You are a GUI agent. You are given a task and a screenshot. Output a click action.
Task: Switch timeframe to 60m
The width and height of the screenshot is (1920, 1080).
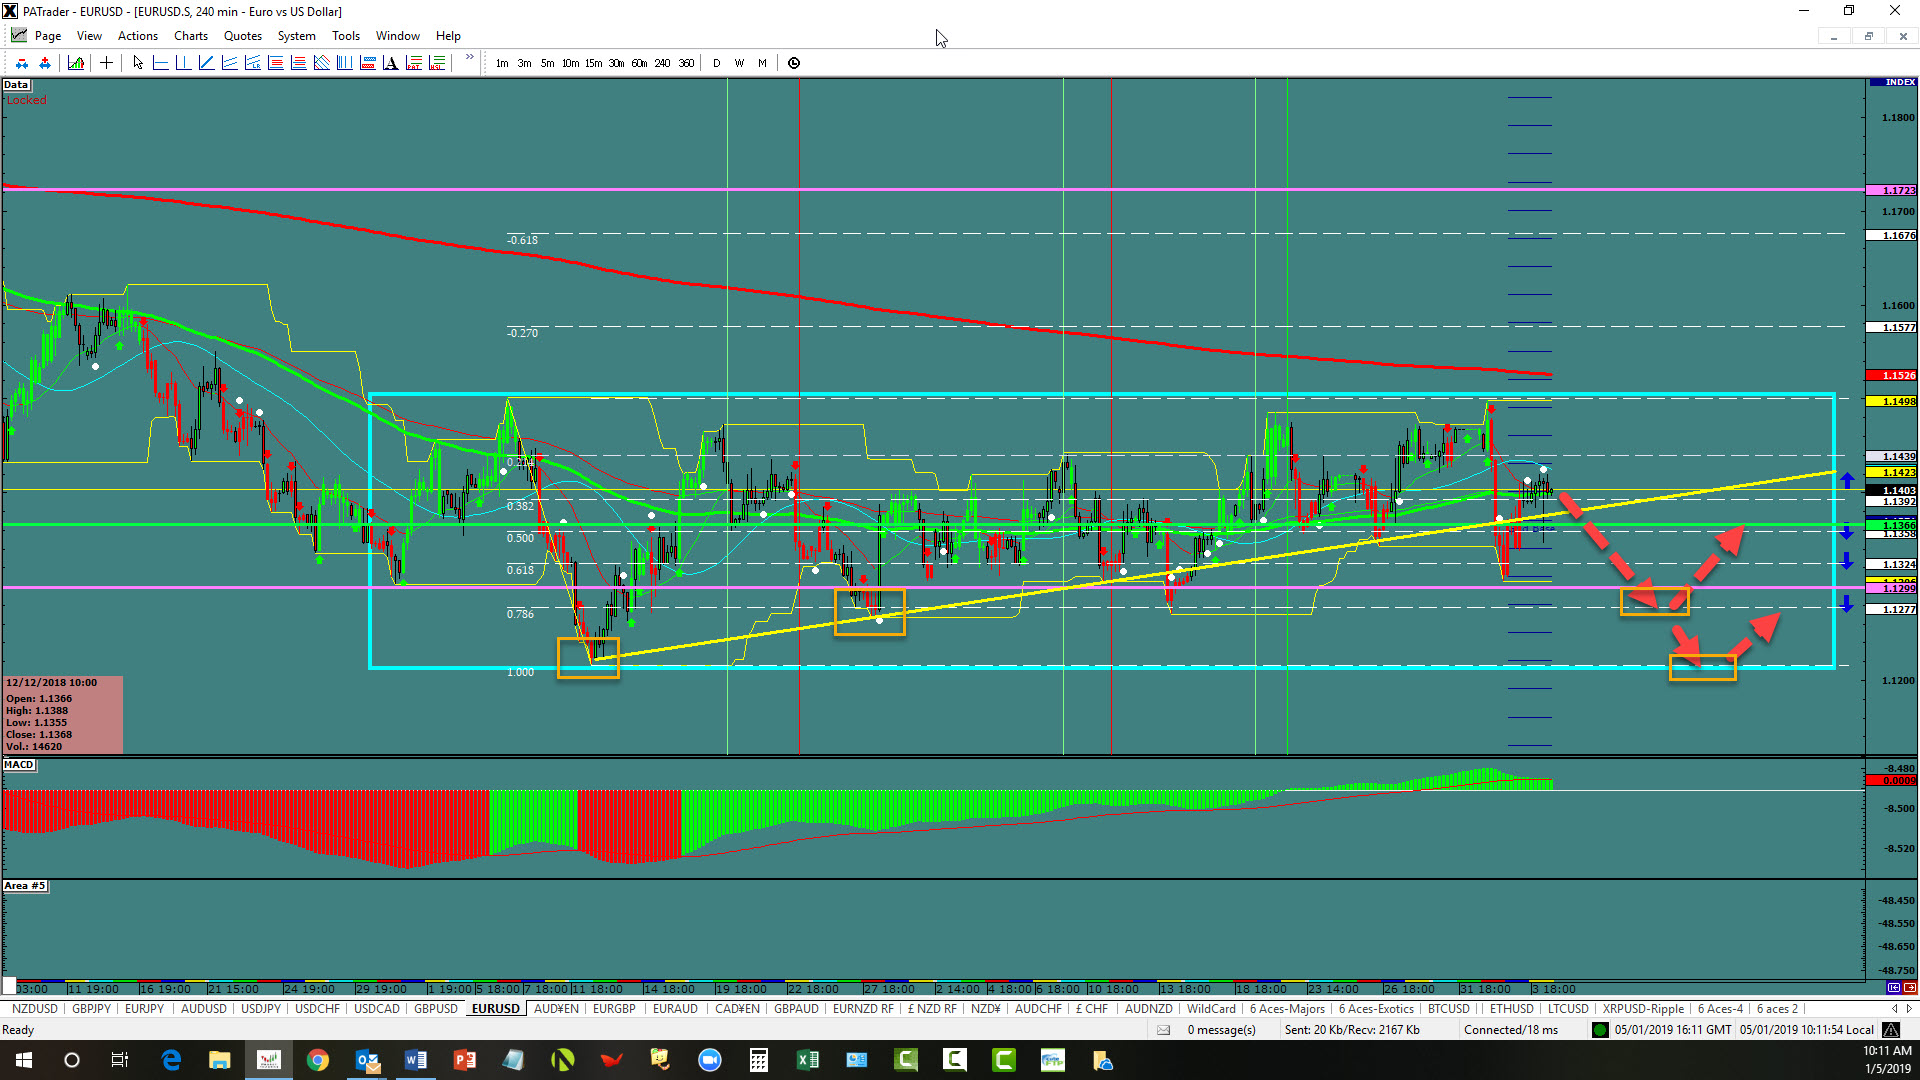639,63
